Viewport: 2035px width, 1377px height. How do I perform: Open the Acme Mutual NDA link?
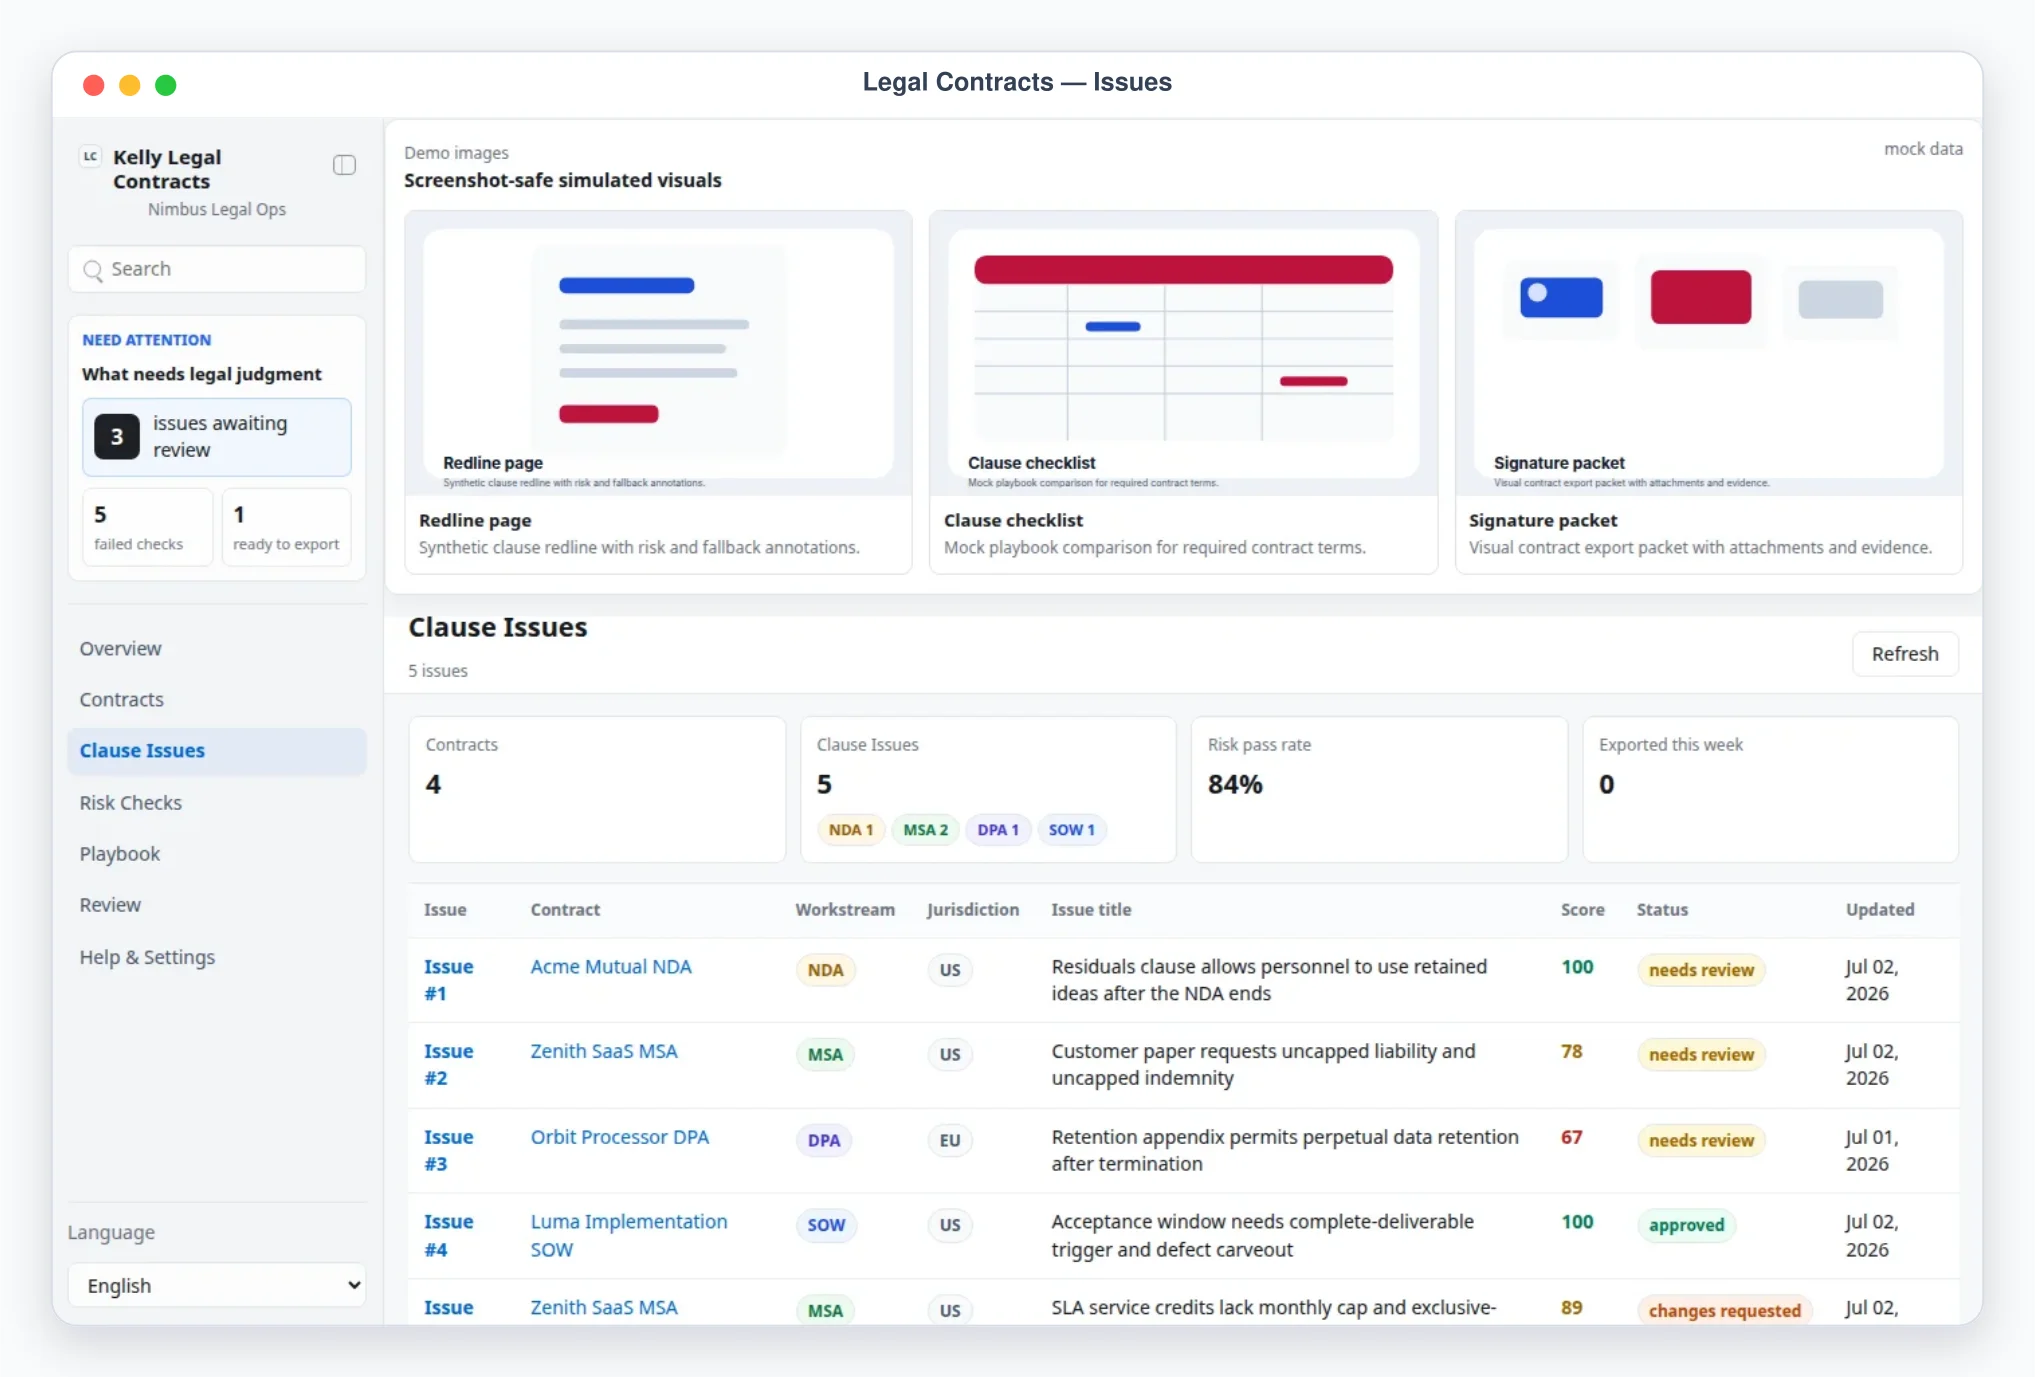(x=611, y=967)
